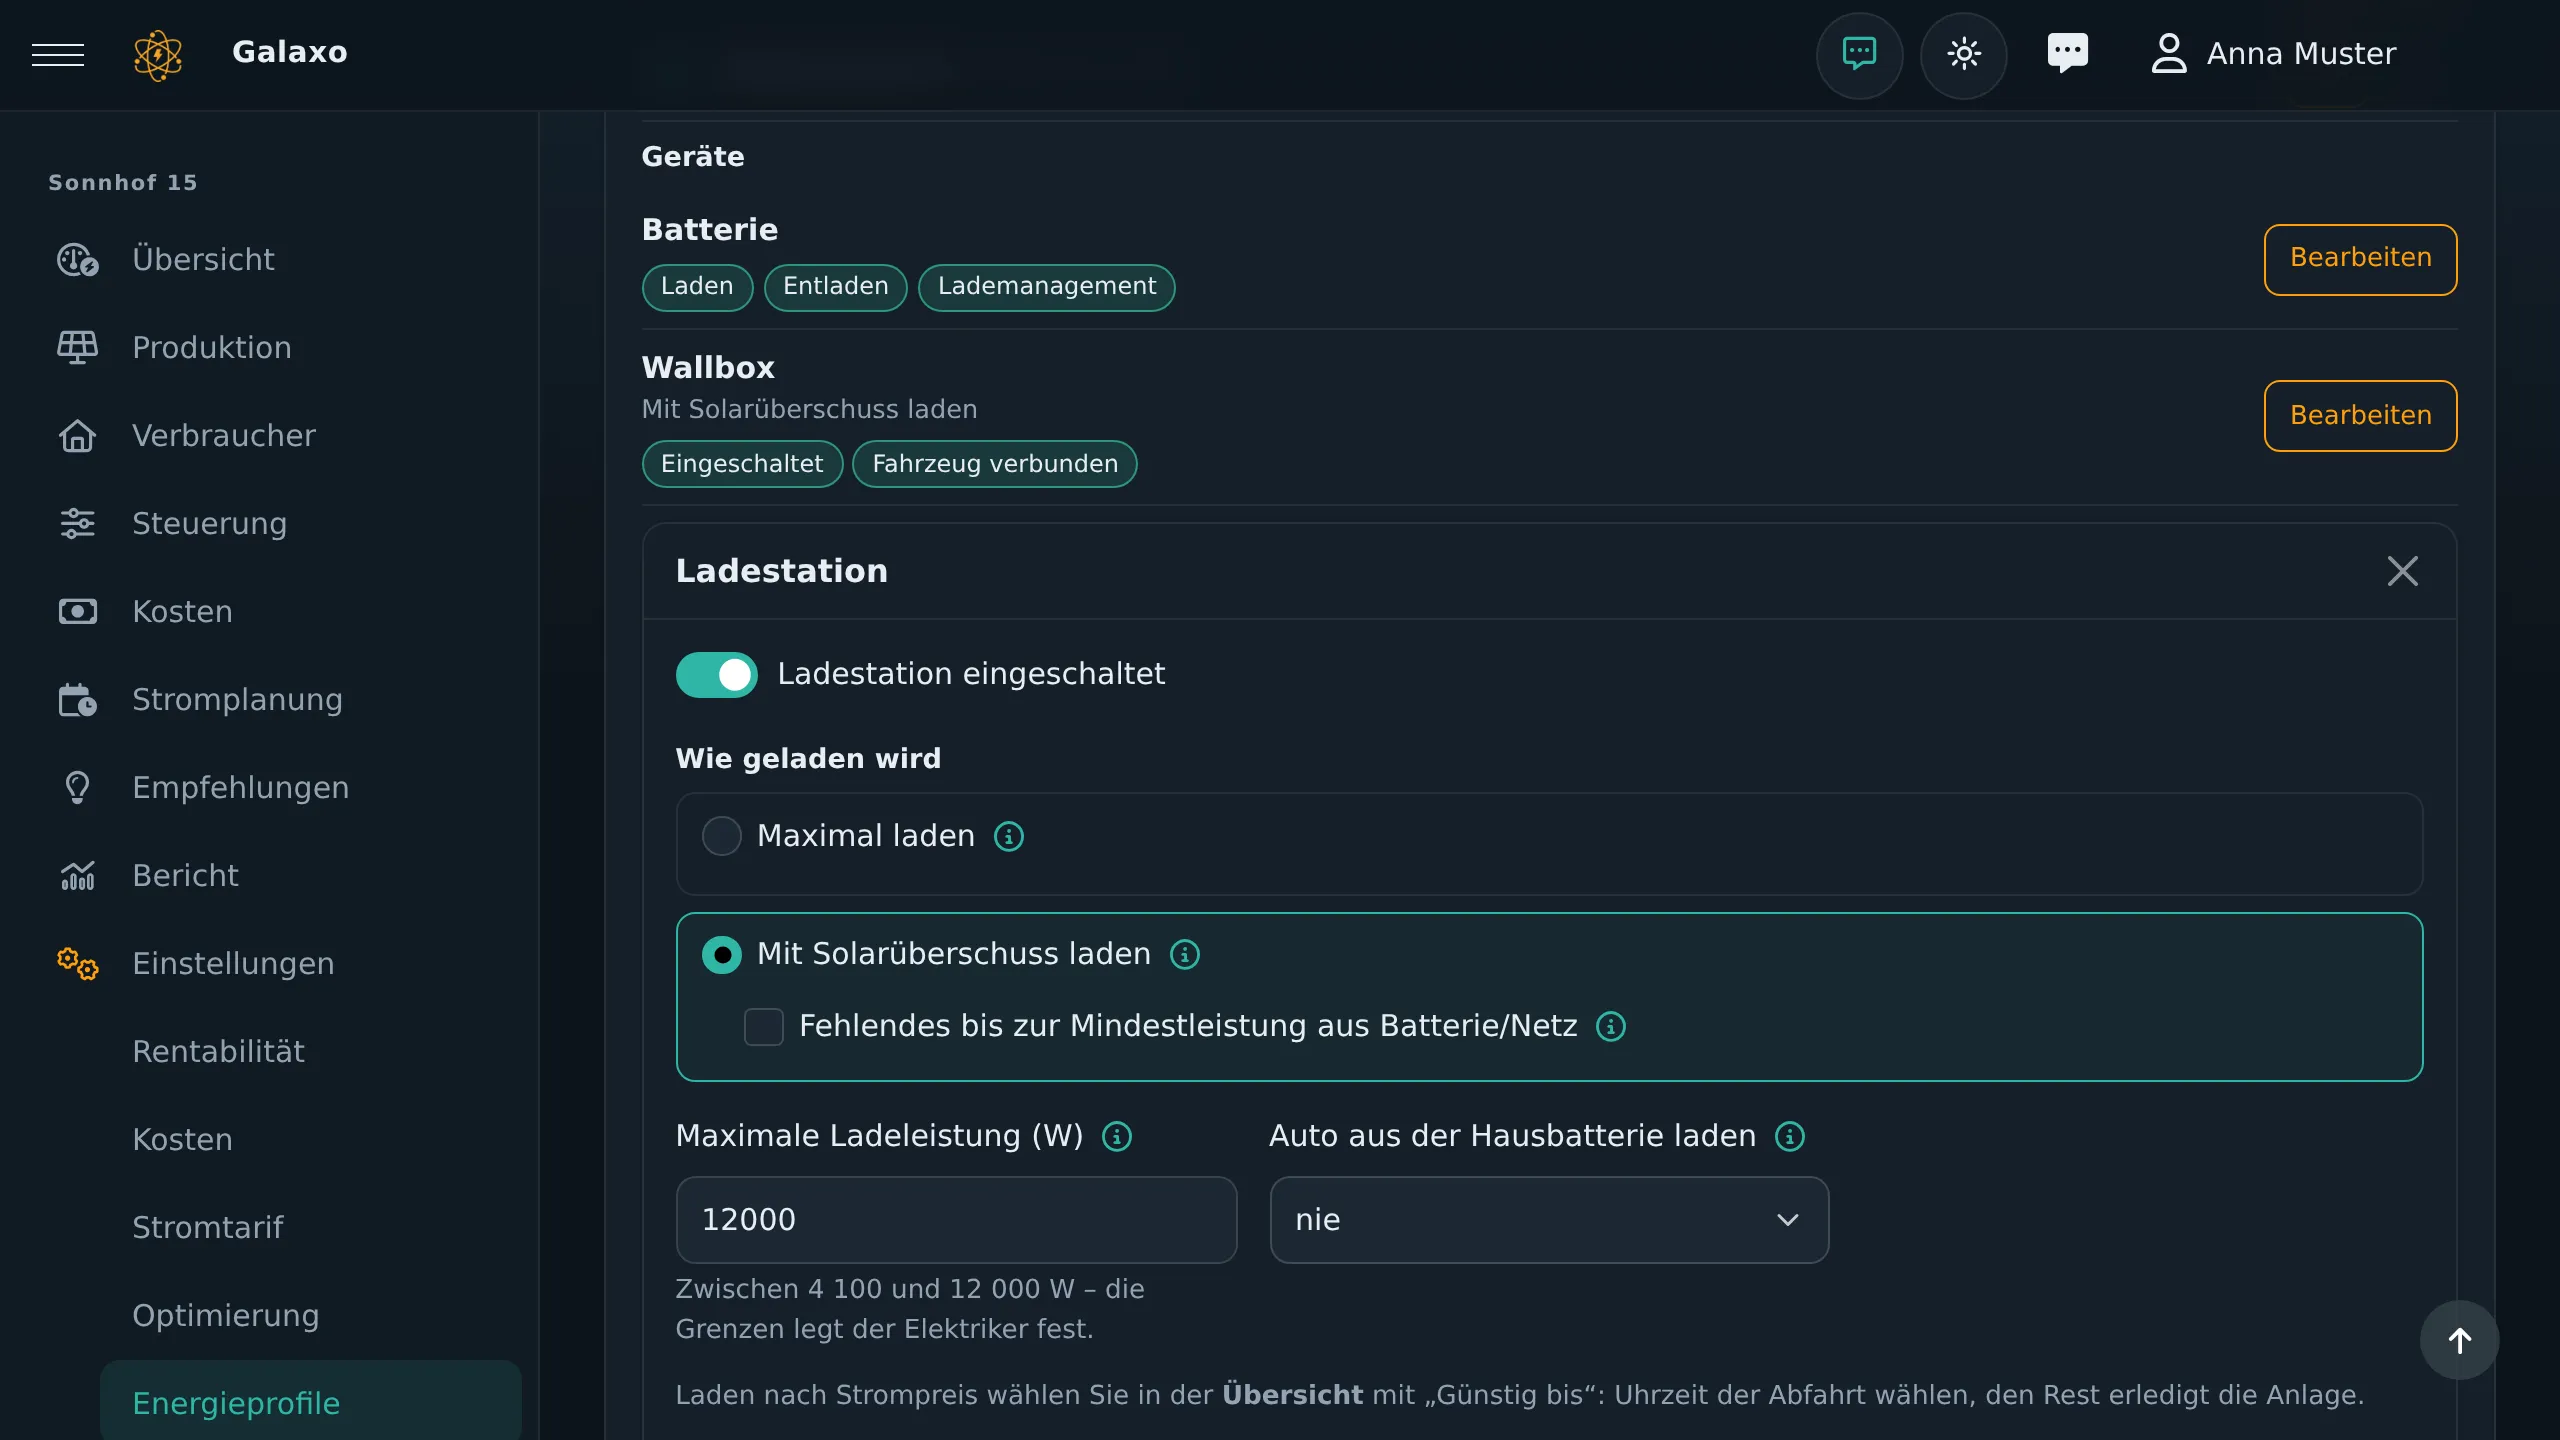Show info for Fehlendes bis zur Mindestleistung
Image resolution: width=2560 pixels, height=1440 pixels.
click(1610, 1026)
